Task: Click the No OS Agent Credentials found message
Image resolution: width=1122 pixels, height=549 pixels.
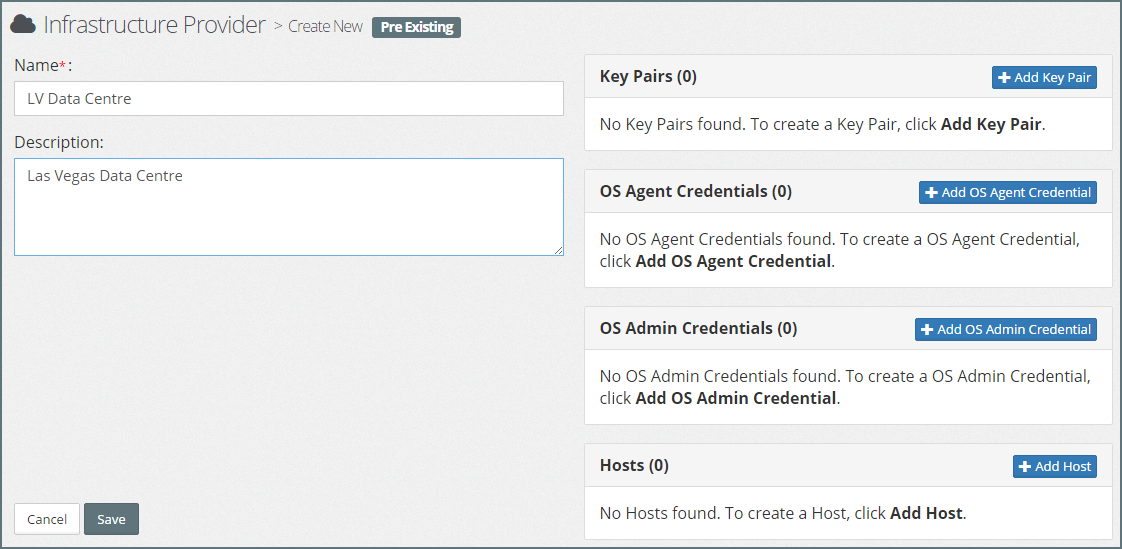Action: click(x=840, y=250)
